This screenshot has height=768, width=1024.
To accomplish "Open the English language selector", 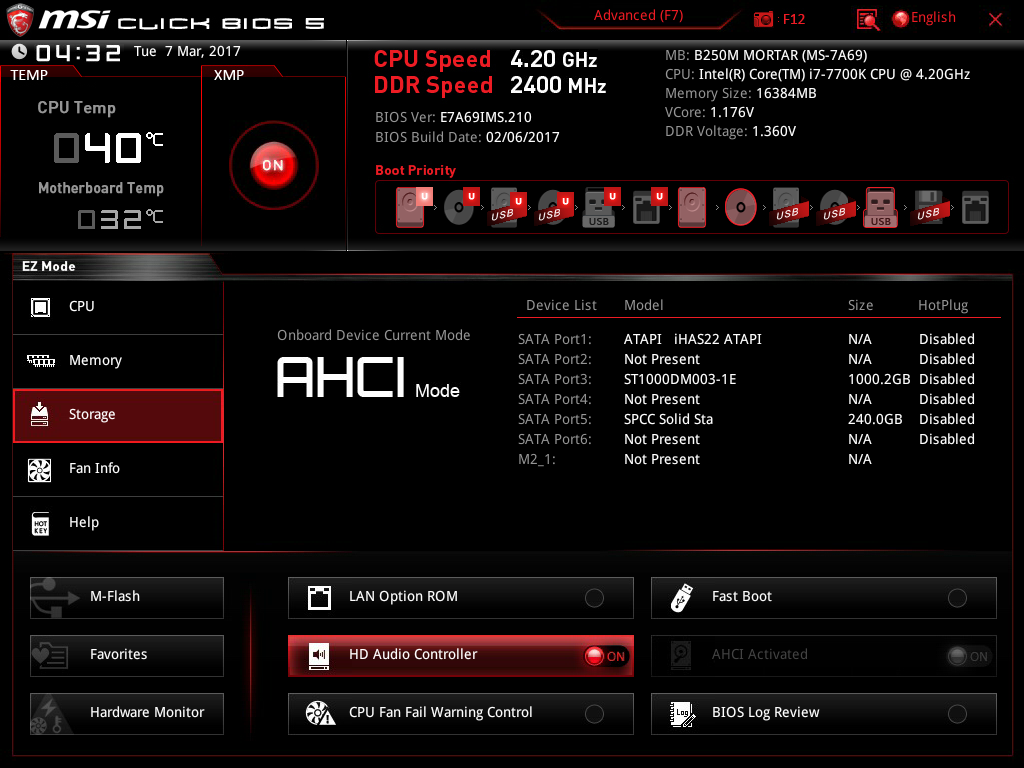I will tap(924, 18).
